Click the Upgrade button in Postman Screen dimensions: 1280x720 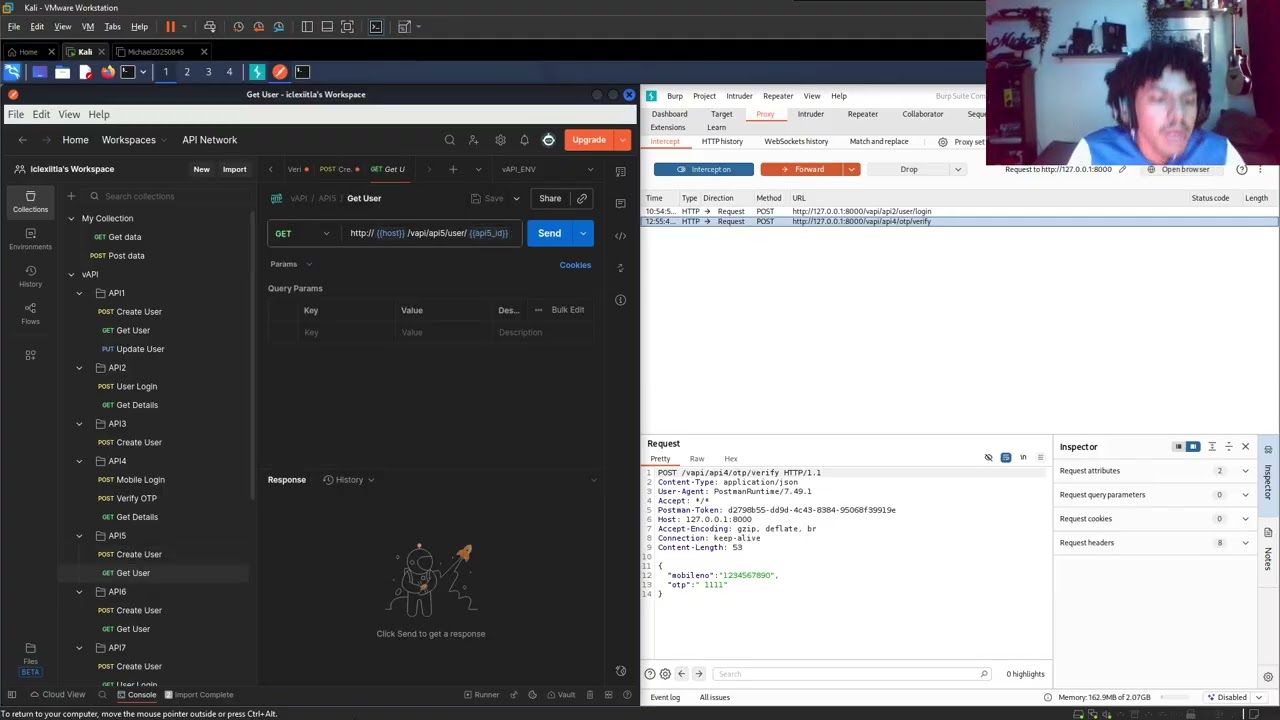589,140
